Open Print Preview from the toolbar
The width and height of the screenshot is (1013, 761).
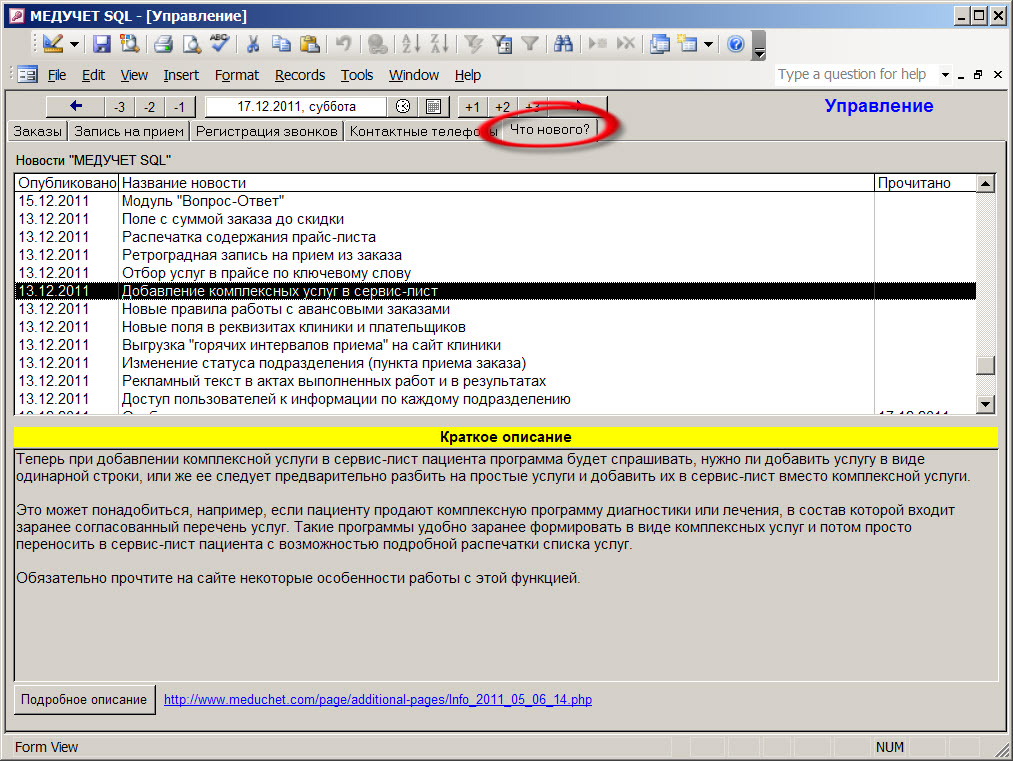tap(192, 44)
